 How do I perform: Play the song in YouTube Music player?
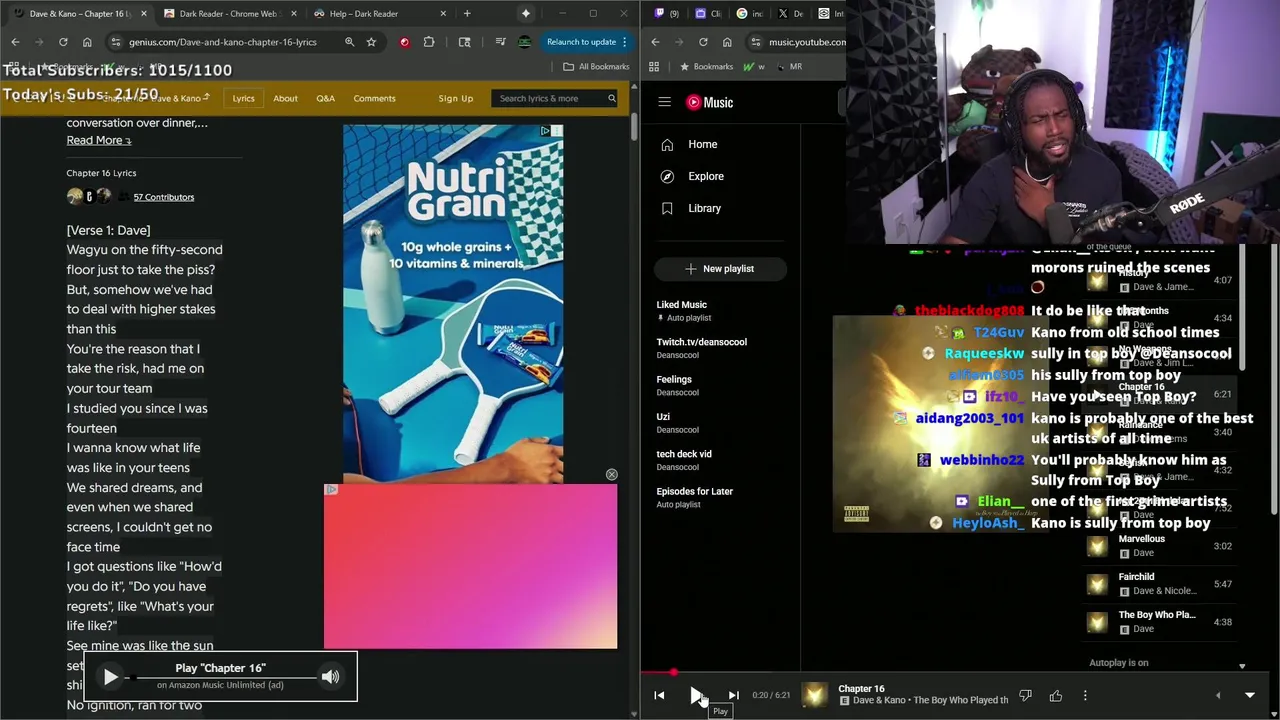click(x=696, y=695)
